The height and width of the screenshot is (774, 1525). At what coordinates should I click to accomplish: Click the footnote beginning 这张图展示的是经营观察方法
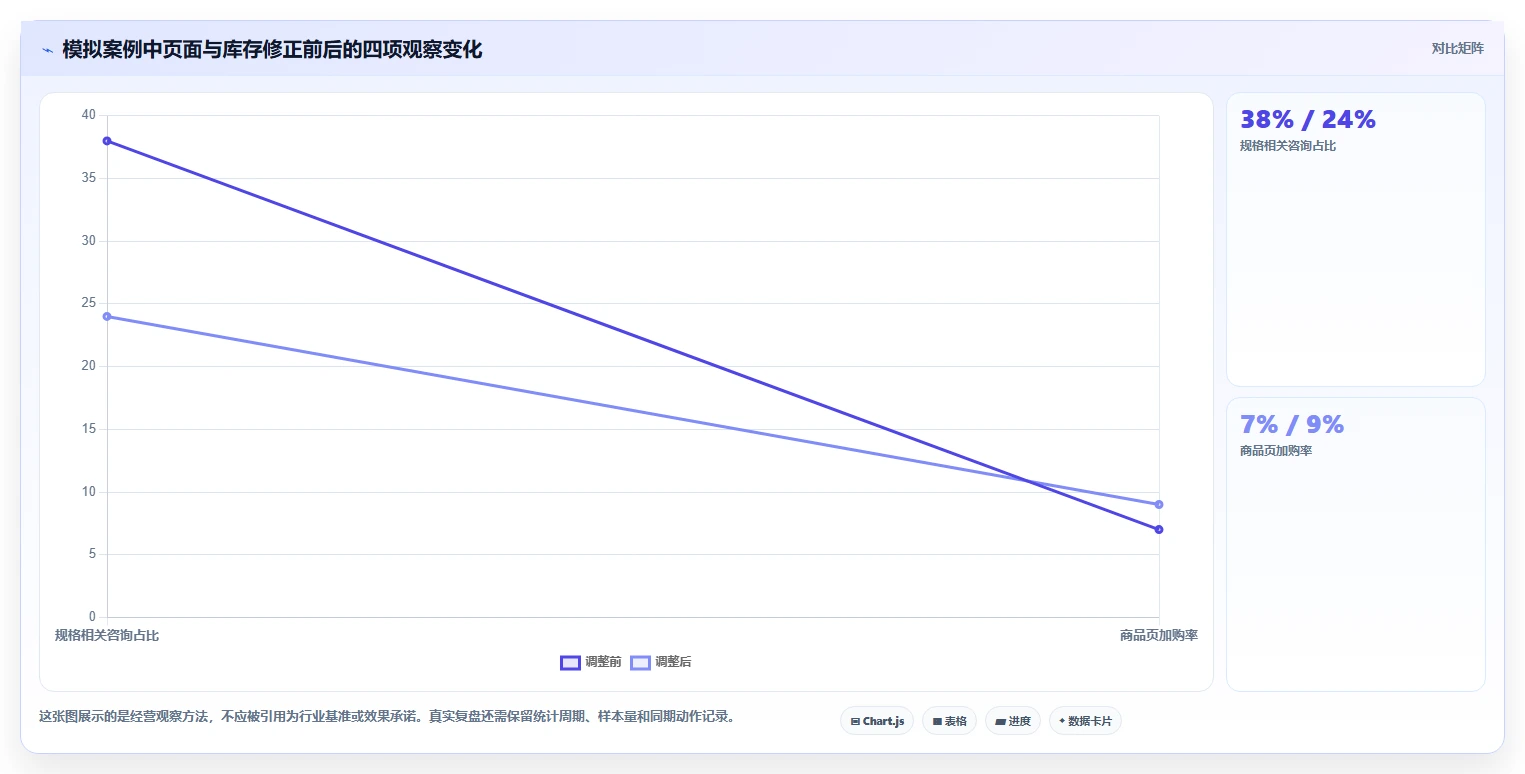click(x=387, y=717)
